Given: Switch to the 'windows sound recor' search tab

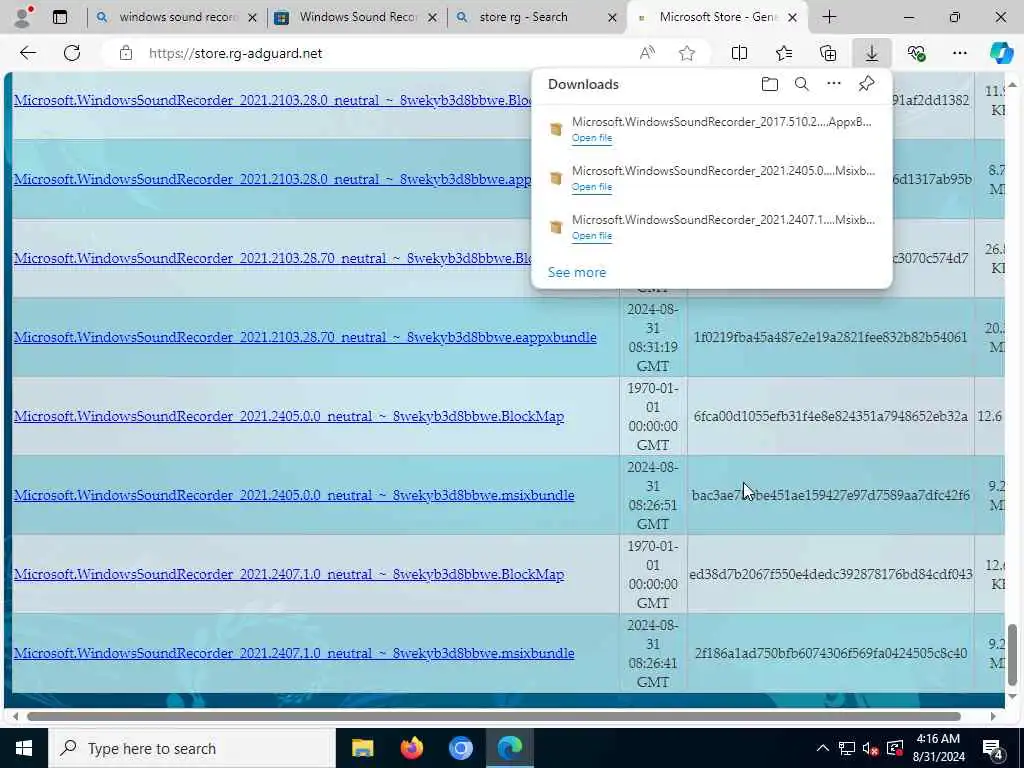Looking at the screenshot, I should [x=176, y=18].
